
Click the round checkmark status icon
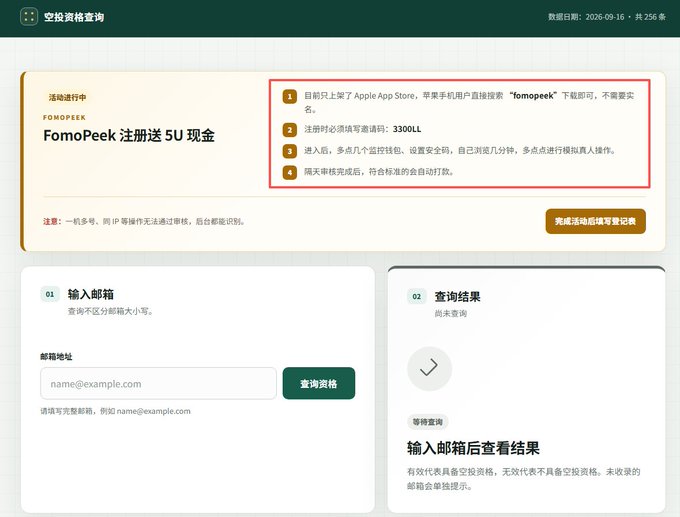429,369
